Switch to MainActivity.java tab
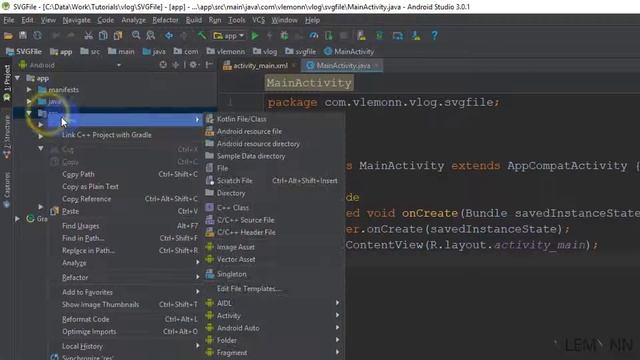Viewport: 640px width, 360px height. (x=343, y=65)
